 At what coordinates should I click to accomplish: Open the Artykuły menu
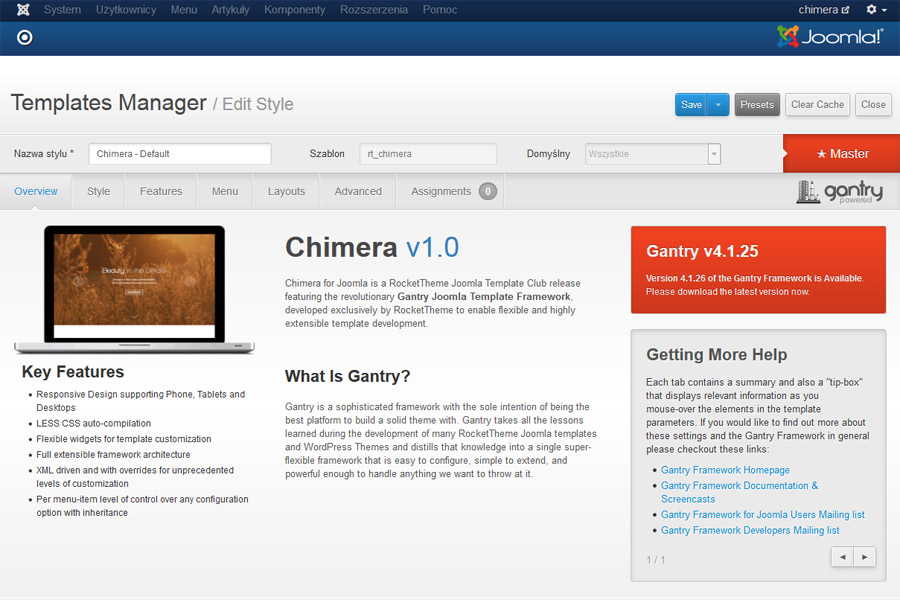230,10
